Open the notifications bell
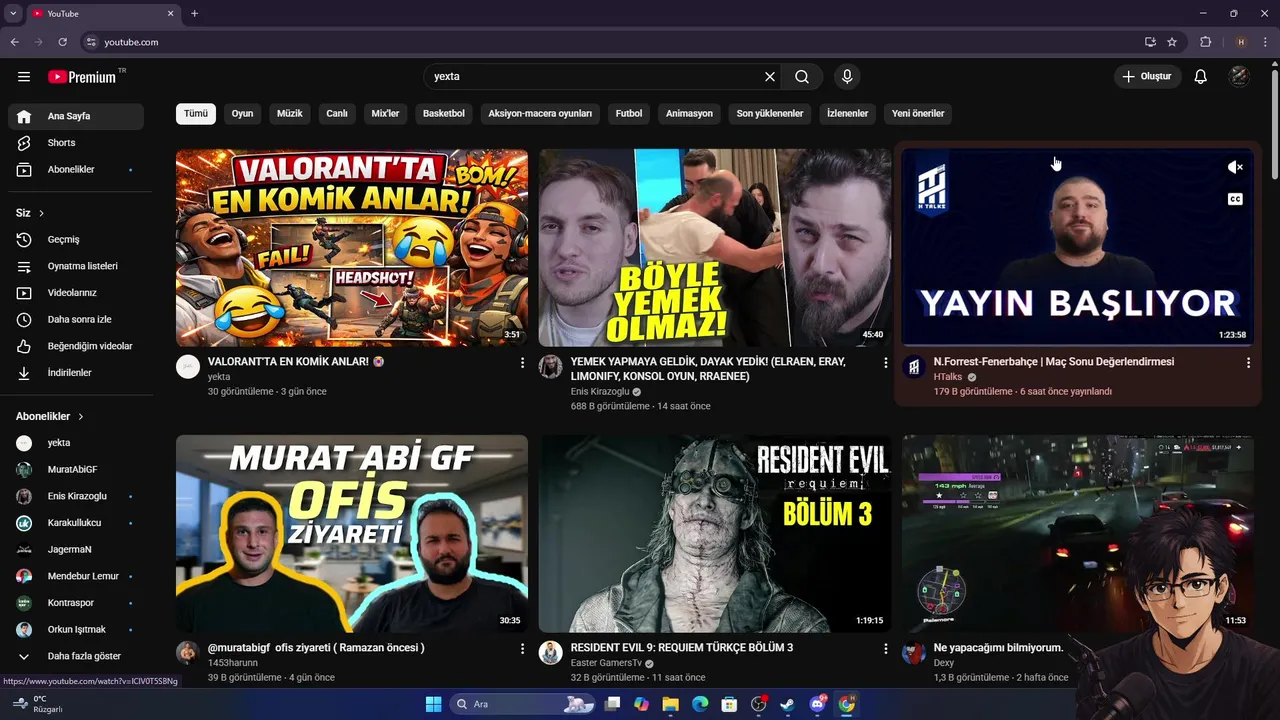 click(x=1201, y=77)
